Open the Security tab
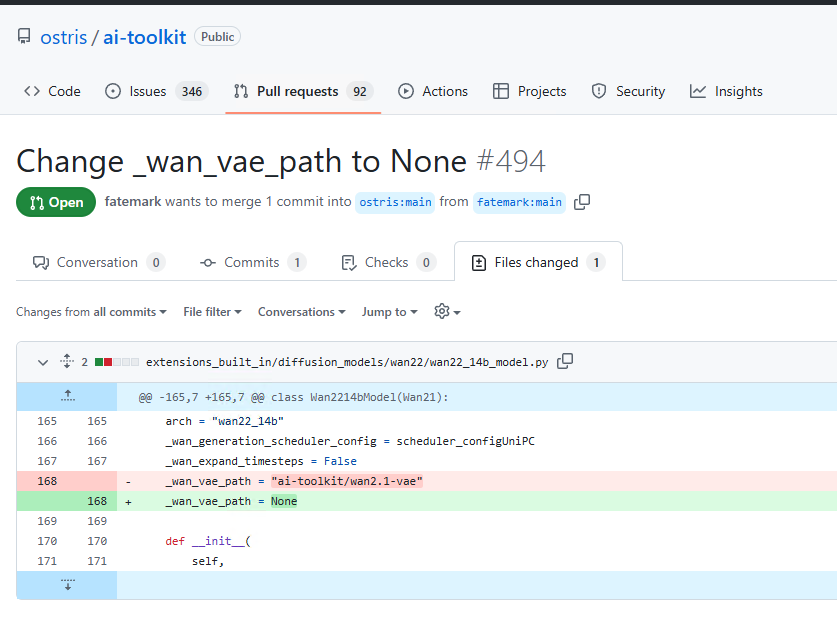 point(628,91)
